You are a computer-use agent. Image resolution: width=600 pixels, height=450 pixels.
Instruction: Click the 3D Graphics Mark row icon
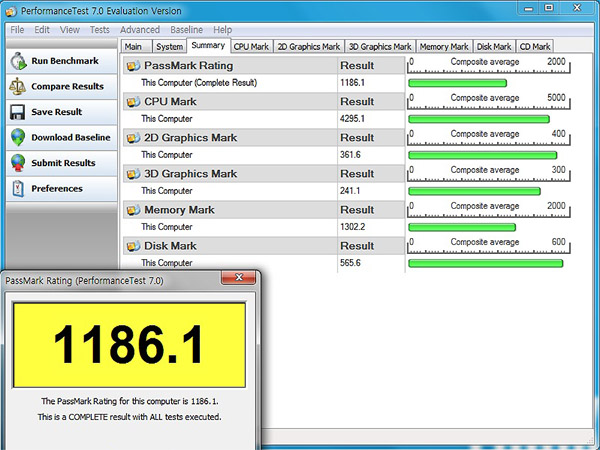(x=133, y=174)
